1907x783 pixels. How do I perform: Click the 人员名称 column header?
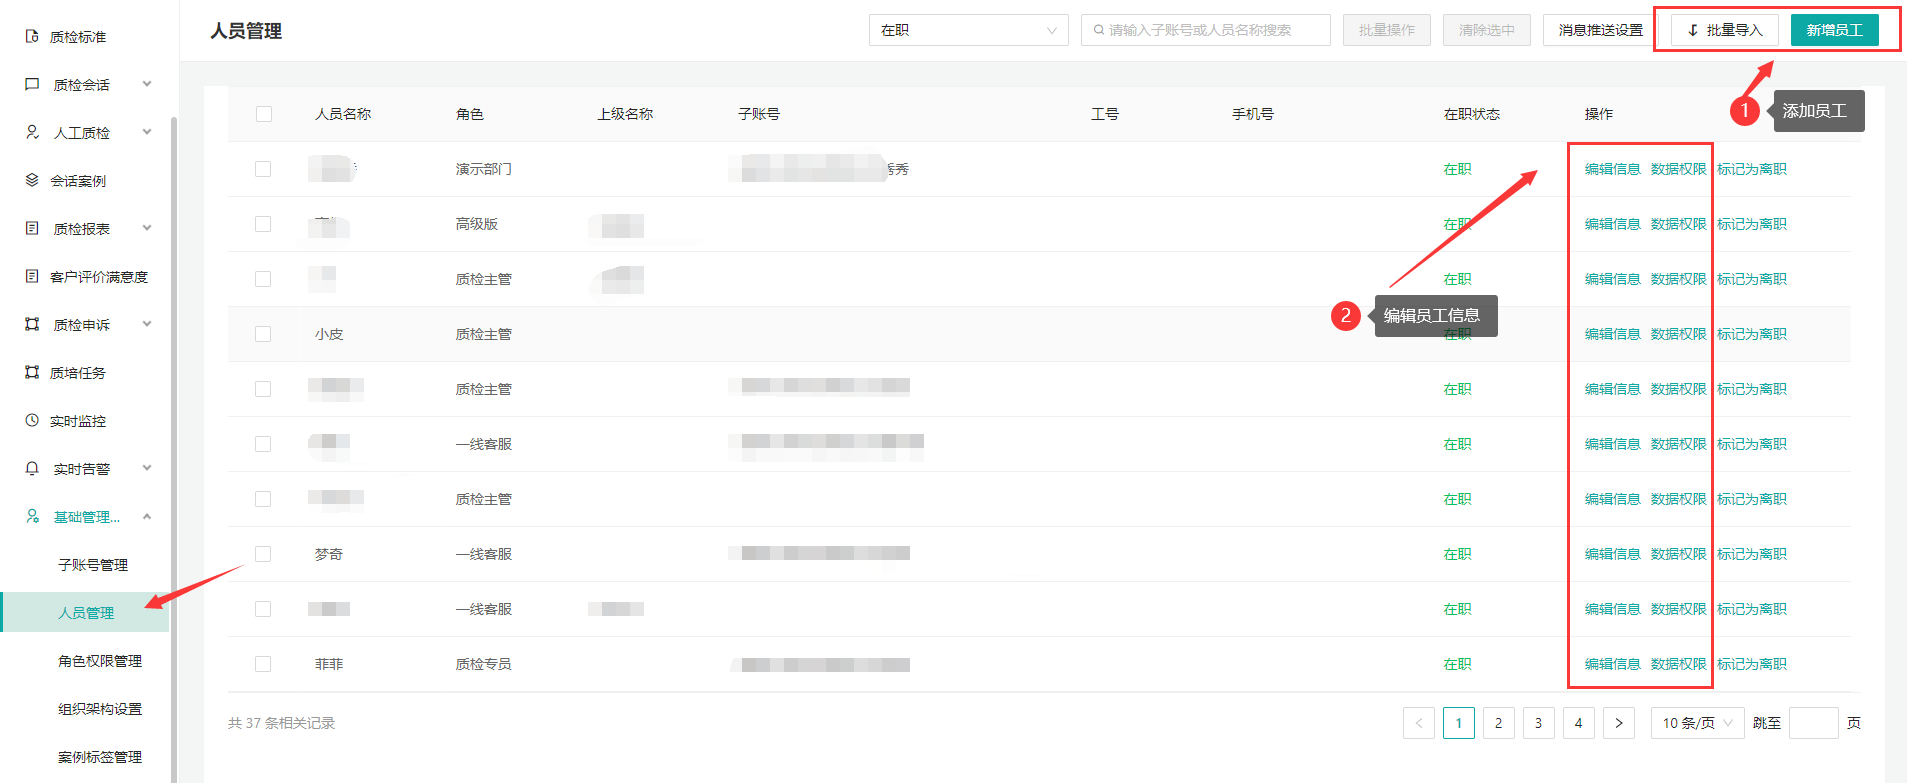click(x=343, y=114)
